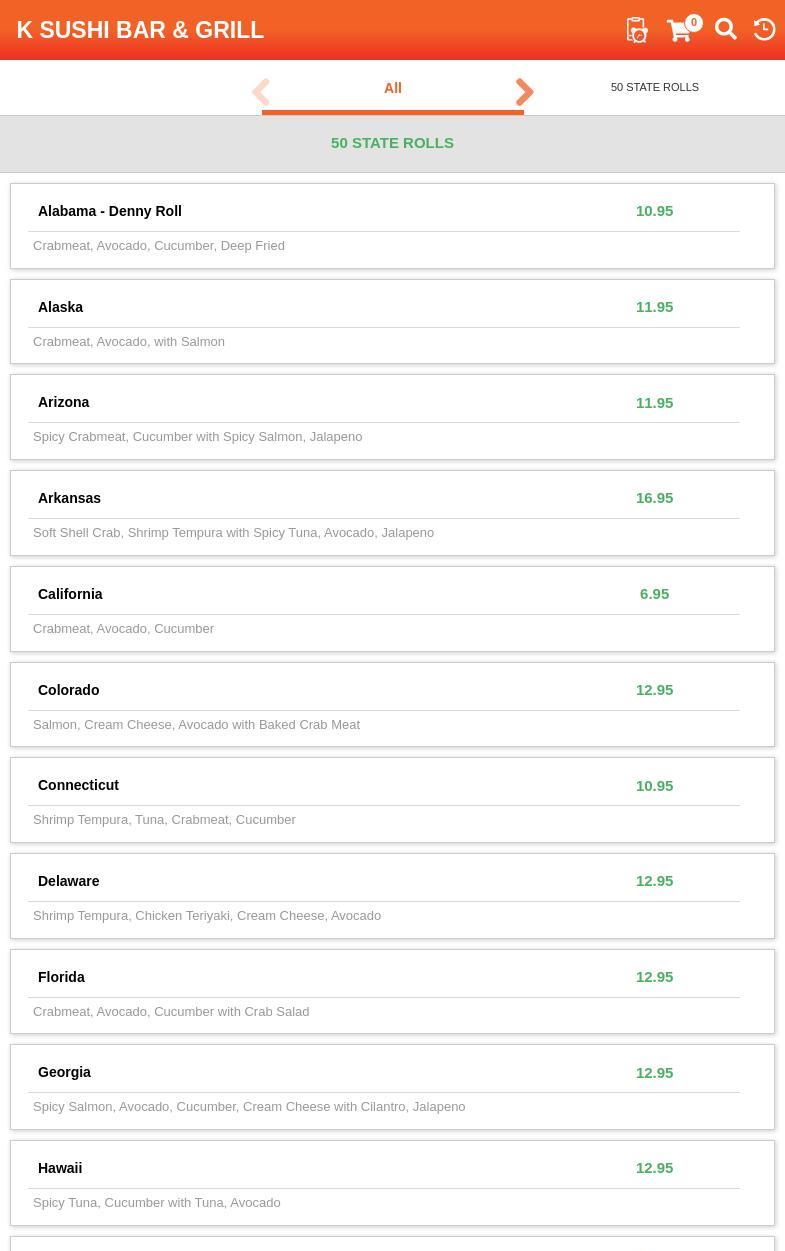Select the Florida roll
785x1251 pixels.
pyautogui.click(x=62, y=977)
